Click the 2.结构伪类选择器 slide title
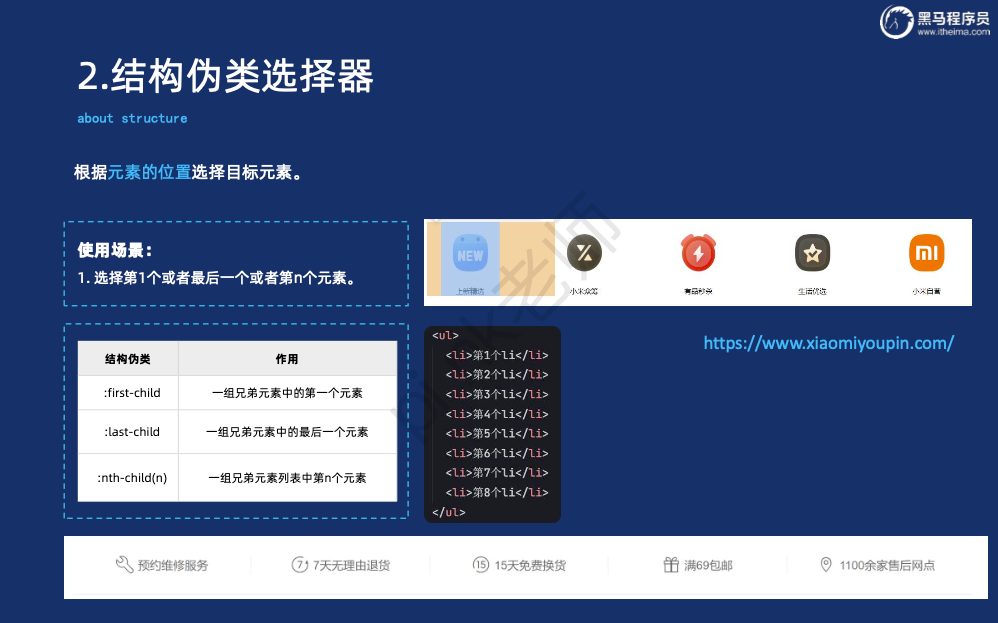The image size is (998, 623). coord(225,76)
